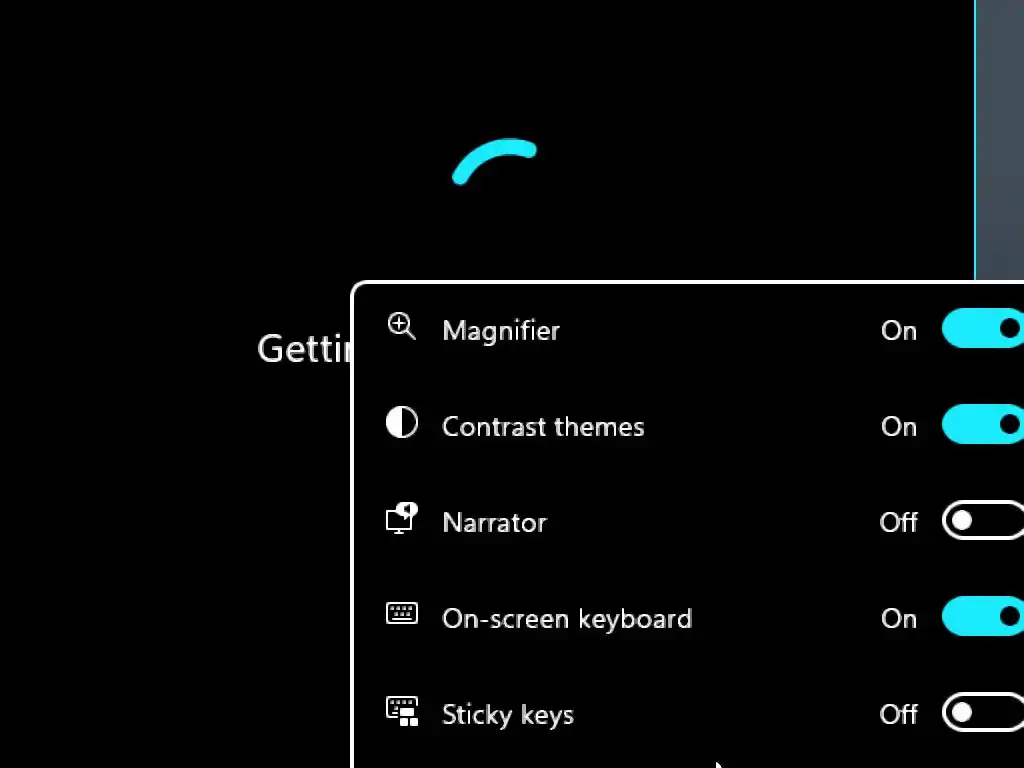
Task: Enable the Sticky keys toggle
Action: click(x=983, y=712)
